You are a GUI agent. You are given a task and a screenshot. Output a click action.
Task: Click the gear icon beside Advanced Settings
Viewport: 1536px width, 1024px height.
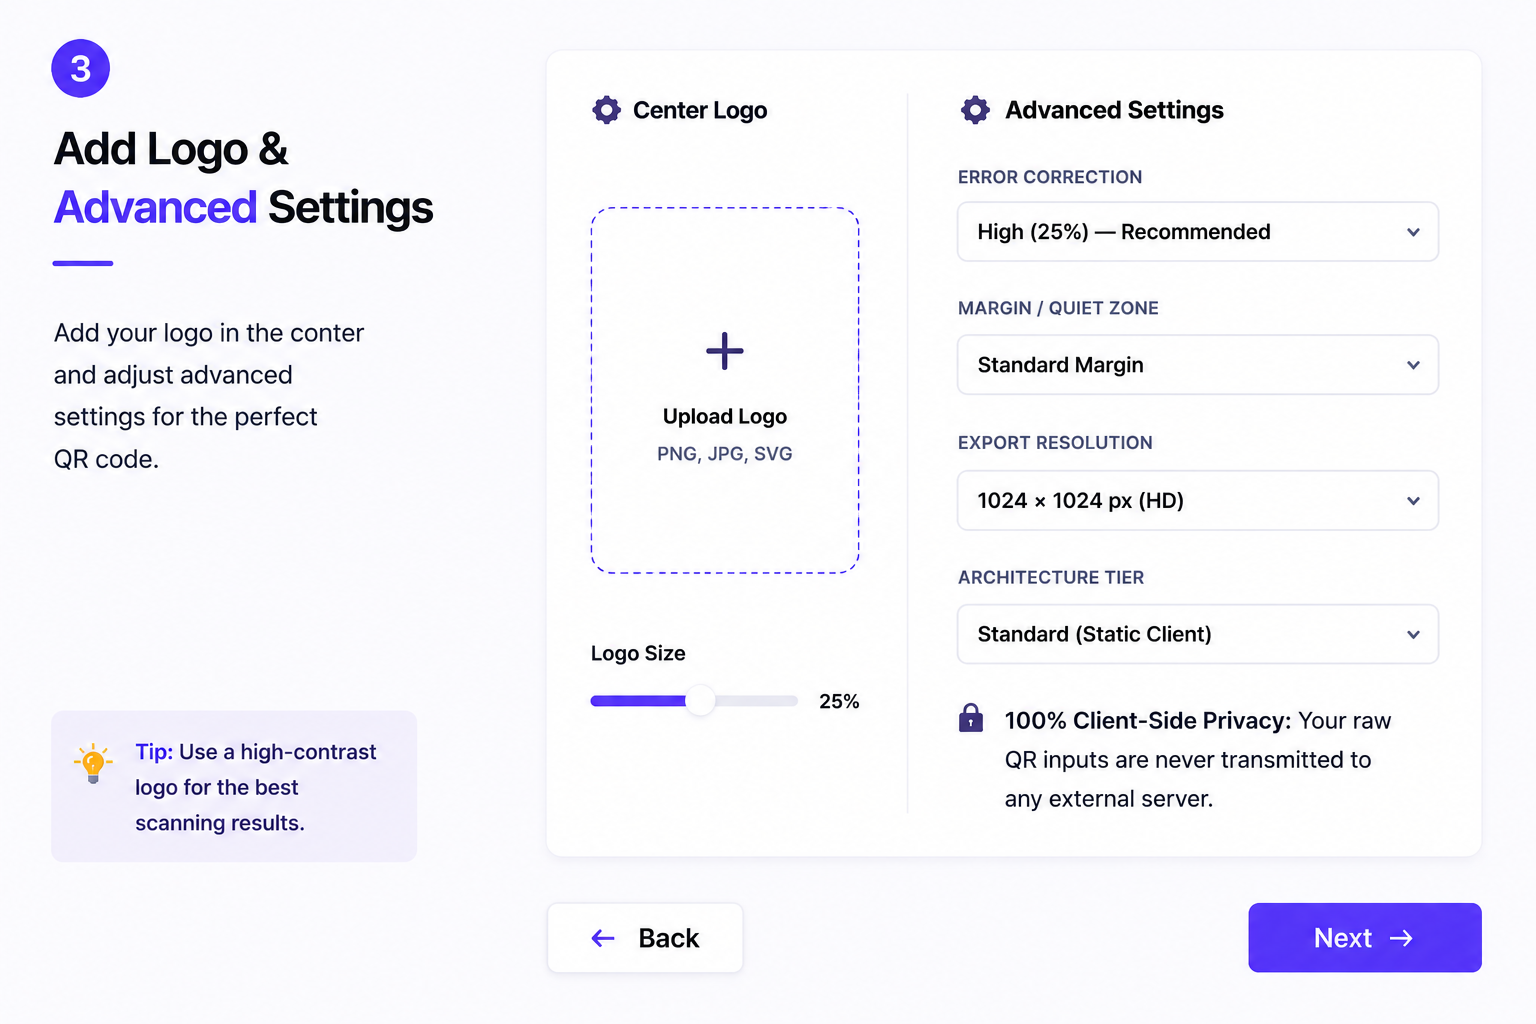pyautogui.click(x=975, y=110)
